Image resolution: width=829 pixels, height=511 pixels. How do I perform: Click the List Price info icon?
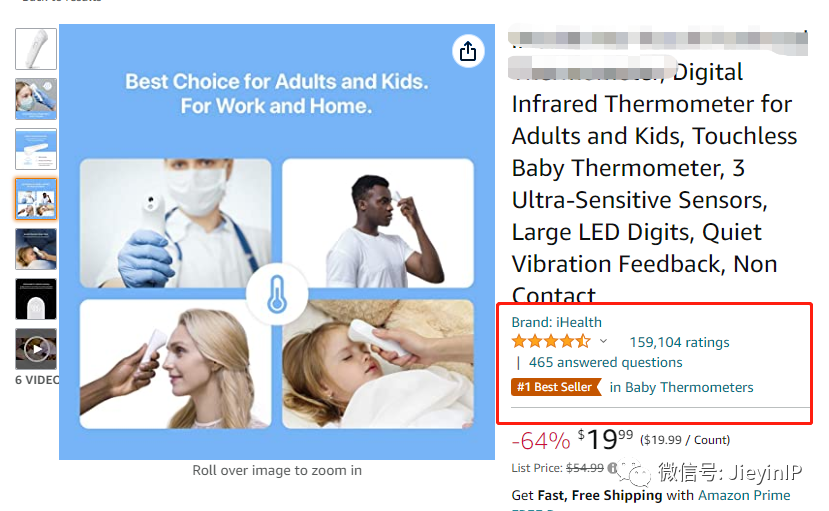tap(612, 468)
